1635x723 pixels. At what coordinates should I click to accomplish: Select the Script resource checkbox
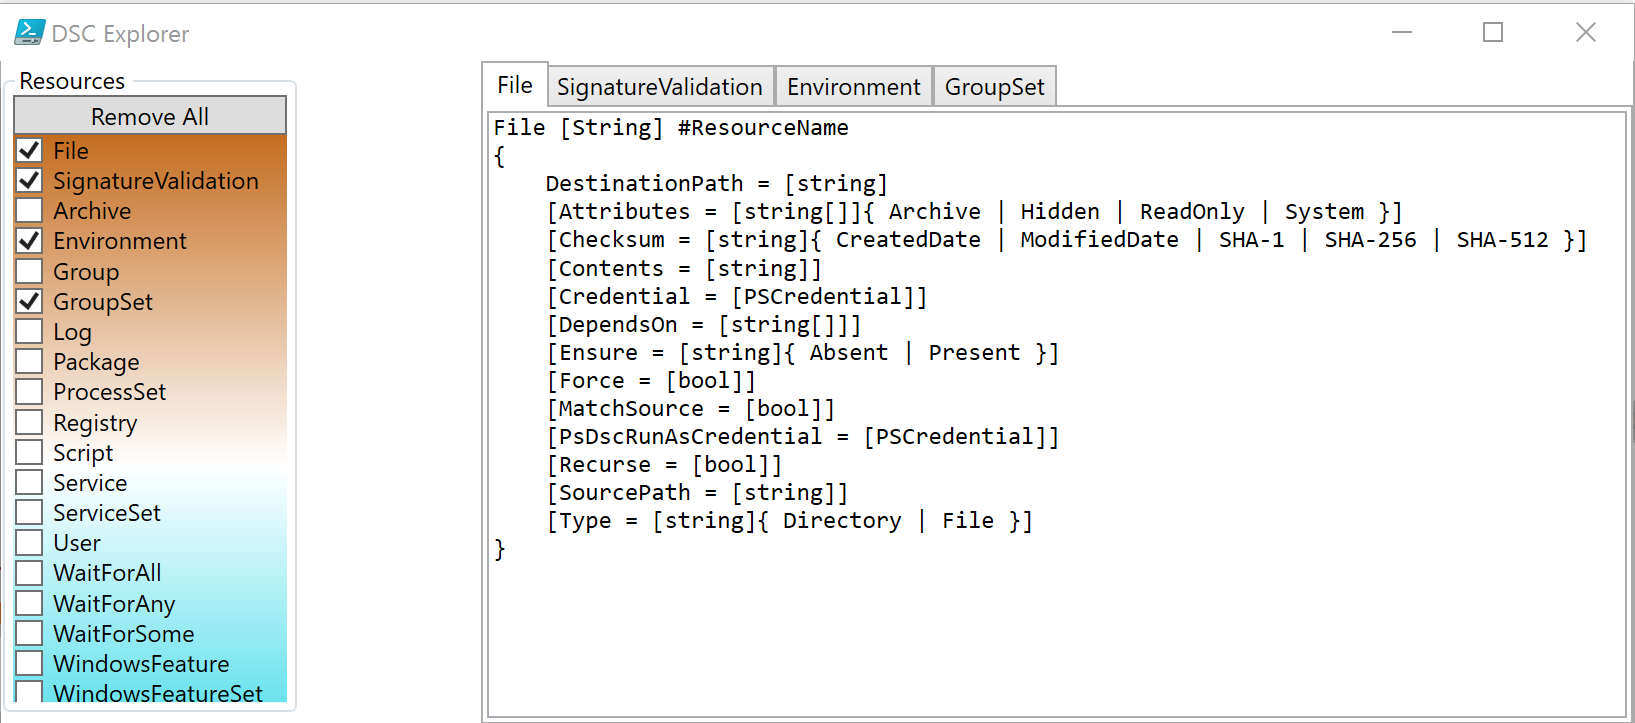pos(29,452)
